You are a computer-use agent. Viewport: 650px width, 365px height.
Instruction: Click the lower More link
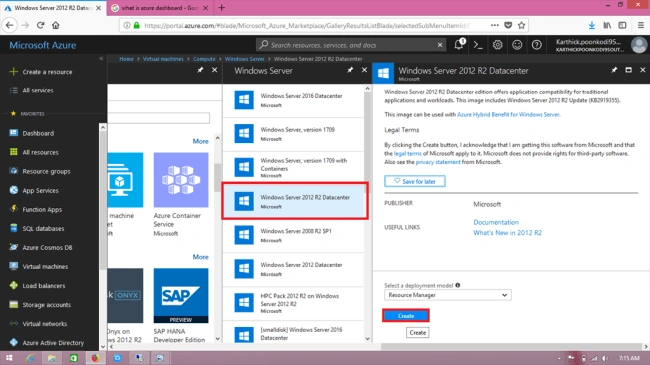click(200, 257)
